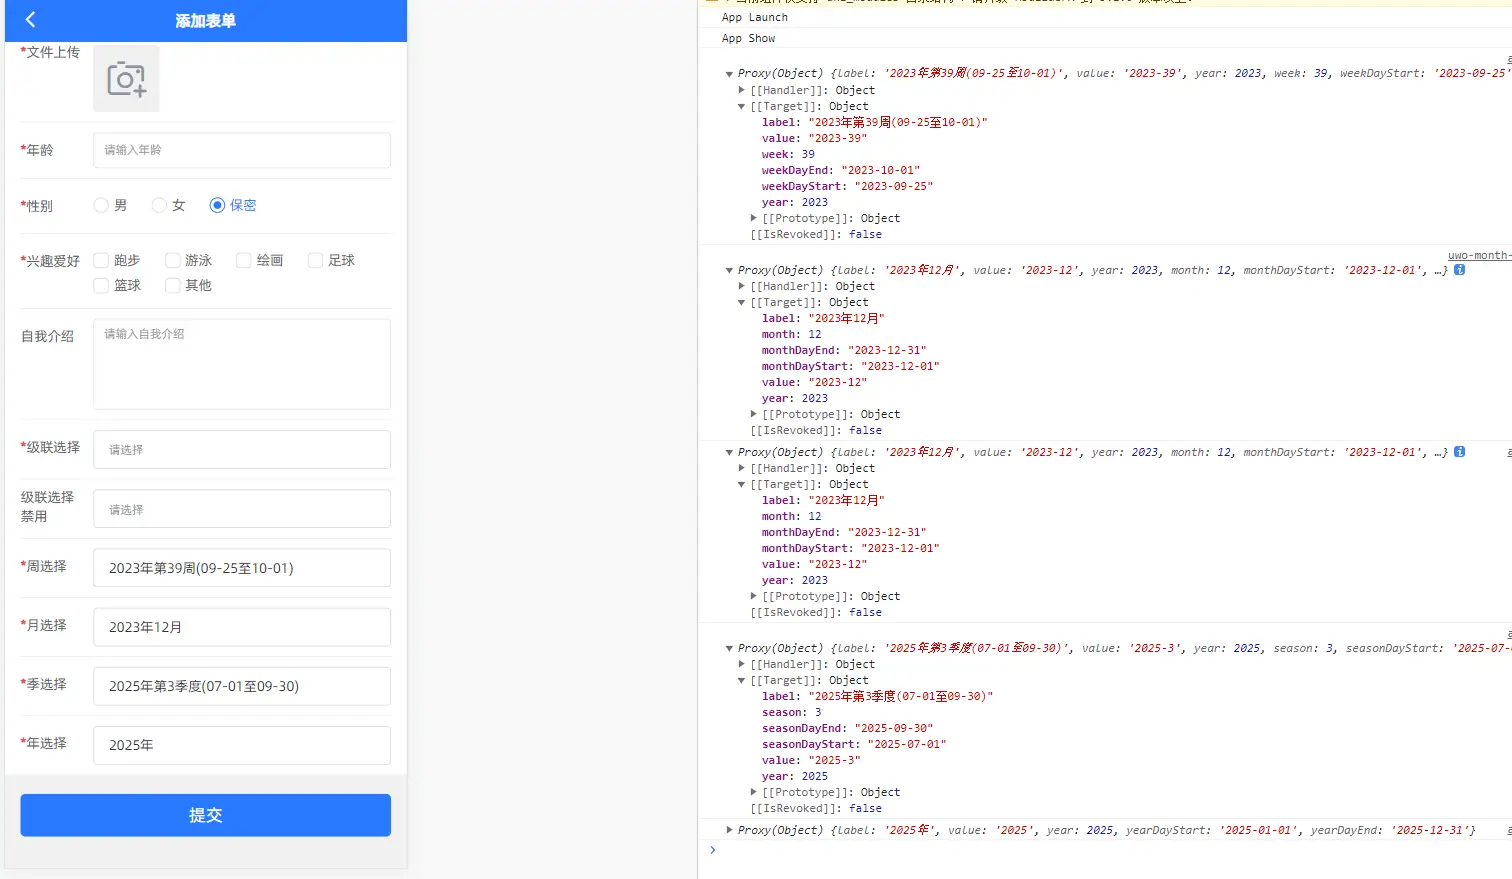Select the weekDayEnd "2023-10-01" property
Viewport: 1512px width, 879px height.
[x=841, y=170]
